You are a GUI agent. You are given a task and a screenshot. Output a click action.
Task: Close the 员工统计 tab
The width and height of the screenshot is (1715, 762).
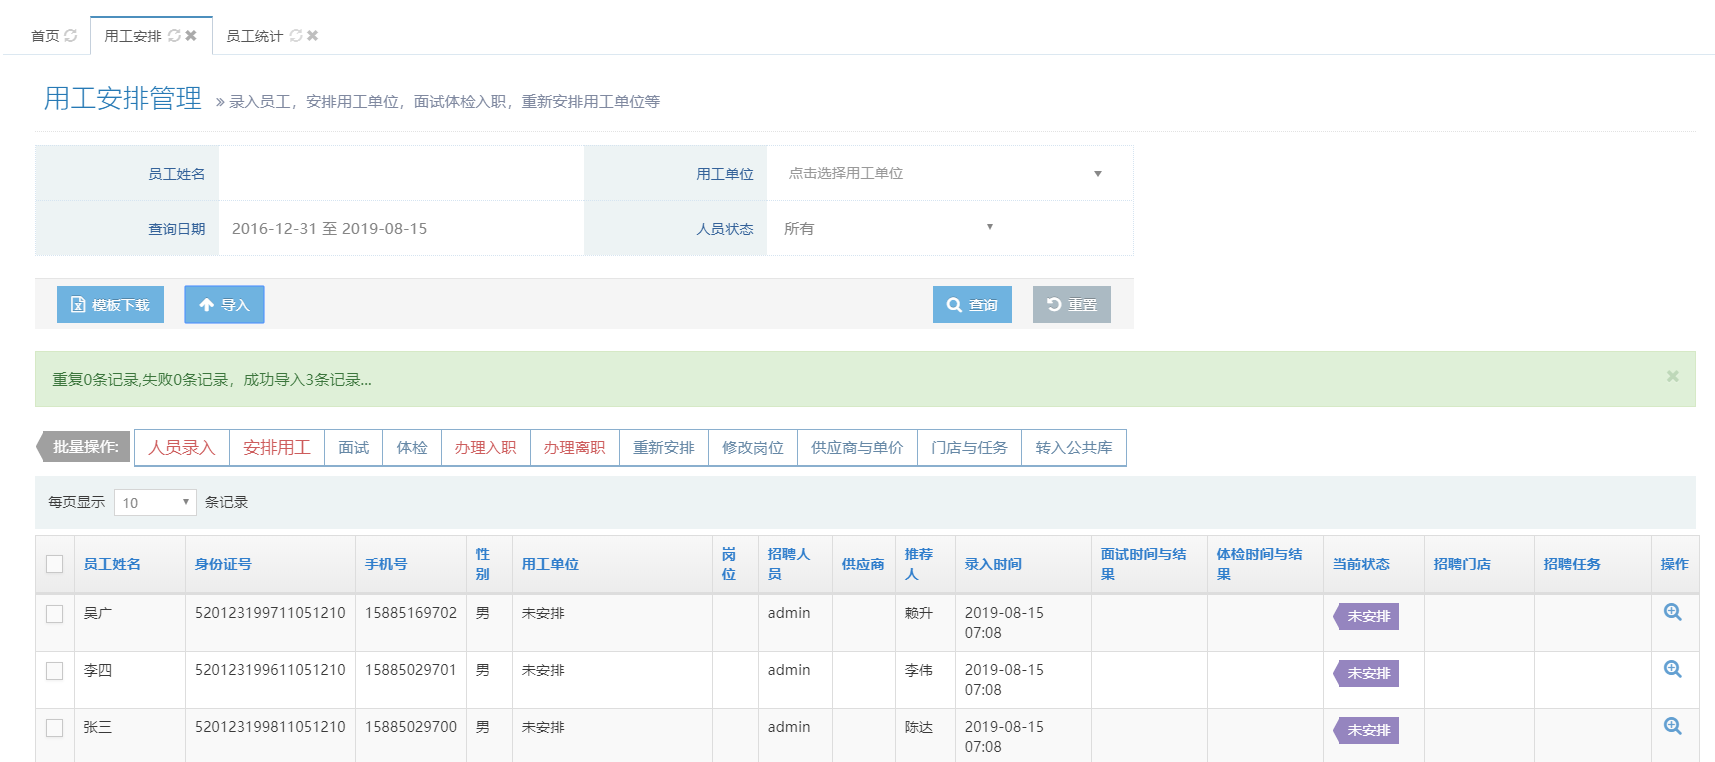(313, 36)
